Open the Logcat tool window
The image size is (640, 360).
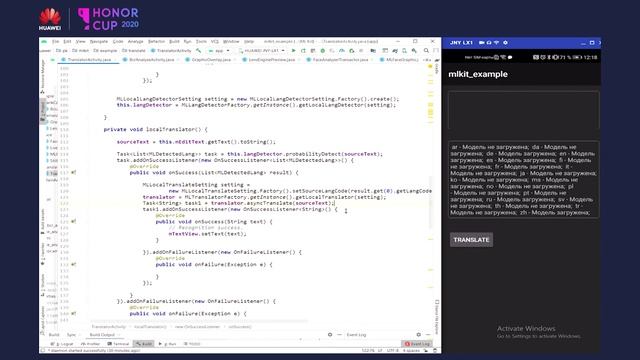coord(62,344)
